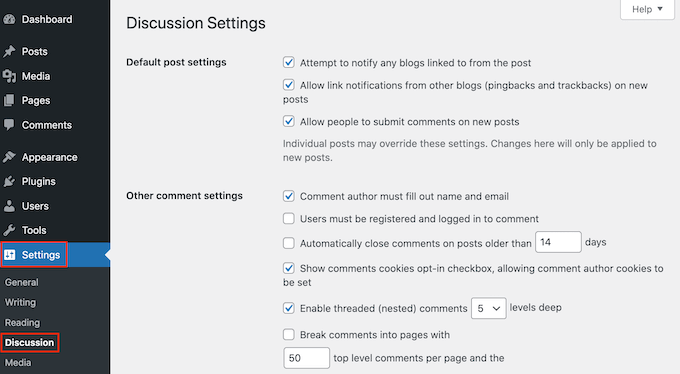Check Break comments into pages with
Viewport: 680px width, 374px height.
[x=289, y=335]
